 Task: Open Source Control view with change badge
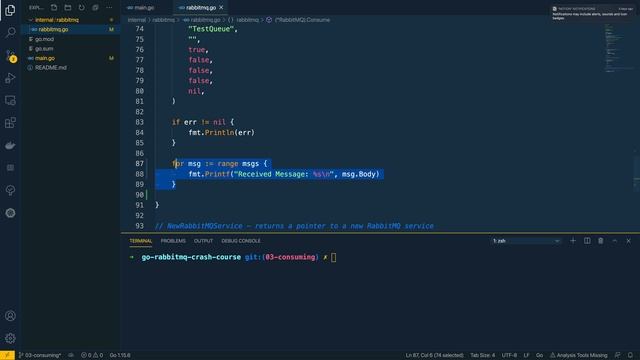click(10, 56)
